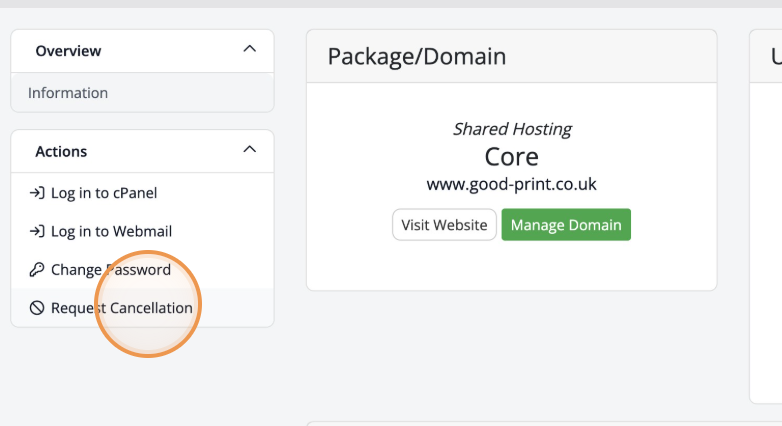Click the www.good-print.co.uk domain text
Viewport: 782px width, 426px height.
[x=511, y=184]
